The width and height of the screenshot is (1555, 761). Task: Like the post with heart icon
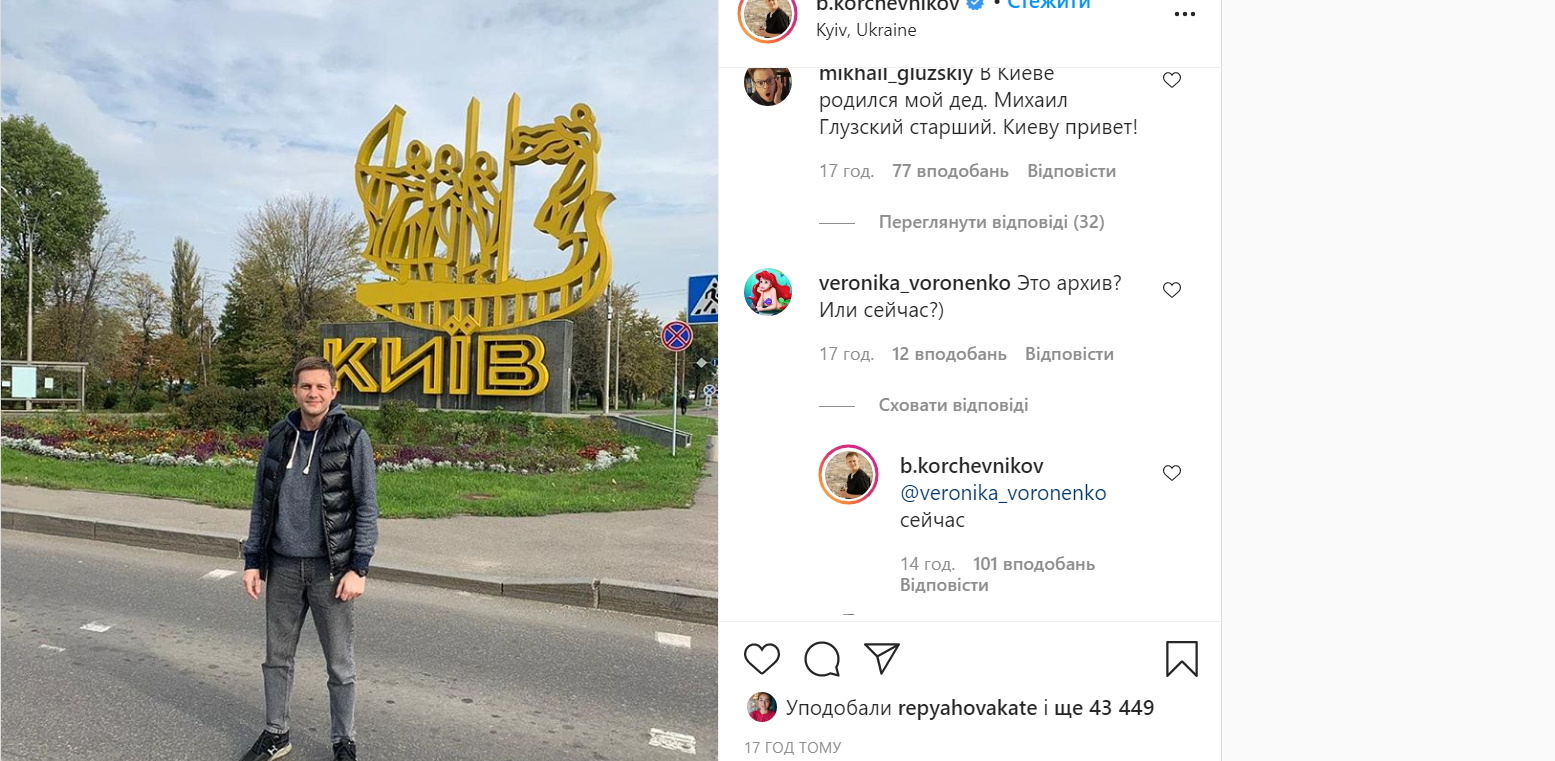[x=762, y=659]
